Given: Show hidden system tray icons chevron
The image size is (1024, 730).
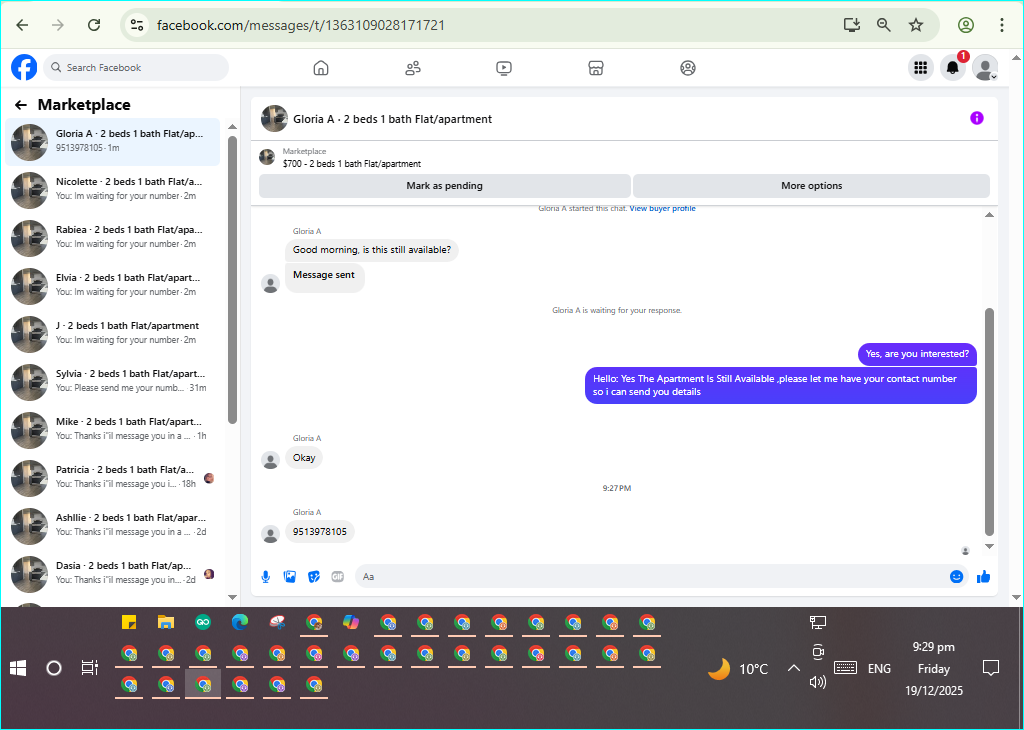Looking at the screenshot, I should (x=793, y=668).
